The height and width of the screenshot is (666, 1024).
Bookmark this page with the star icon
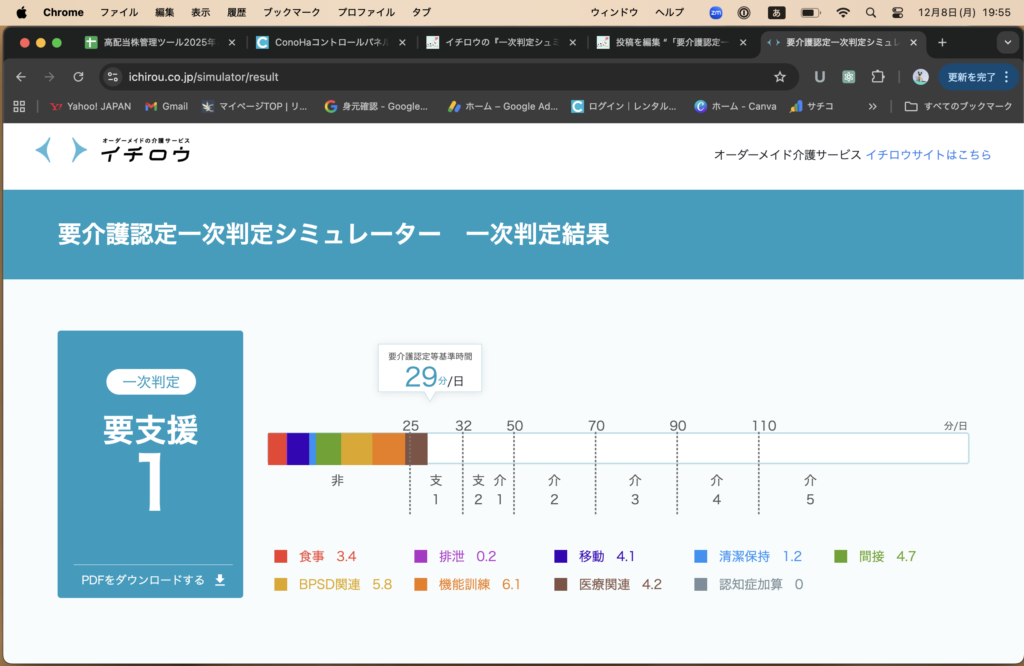point(780,77)
